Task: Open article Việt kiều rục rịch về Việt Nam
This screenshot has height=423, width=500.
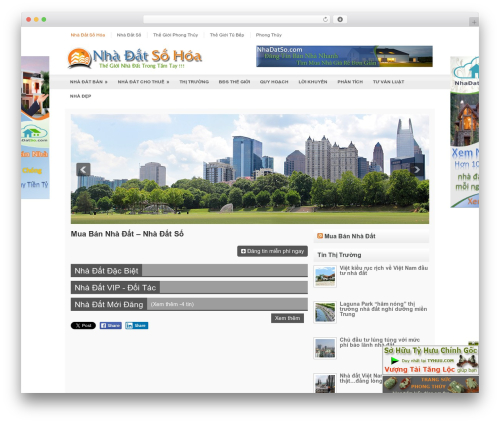Action: click(x=384, y=270)
